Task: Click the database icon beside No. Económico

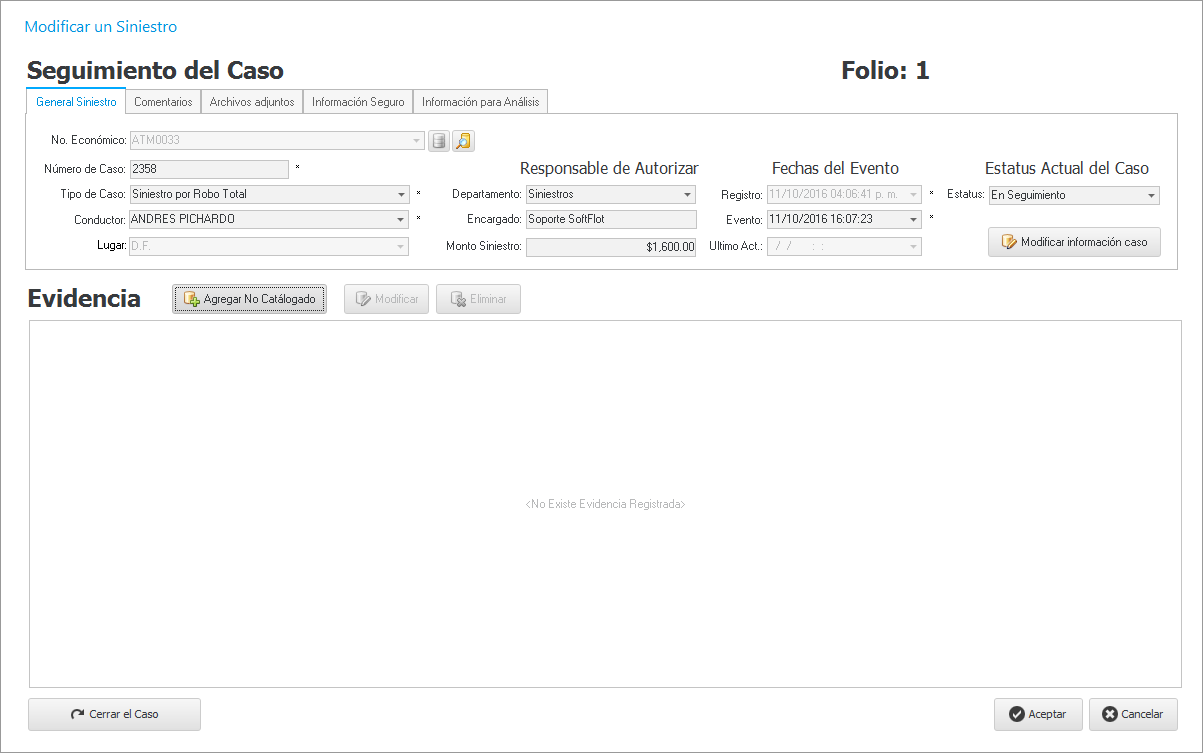Action: 438,141
